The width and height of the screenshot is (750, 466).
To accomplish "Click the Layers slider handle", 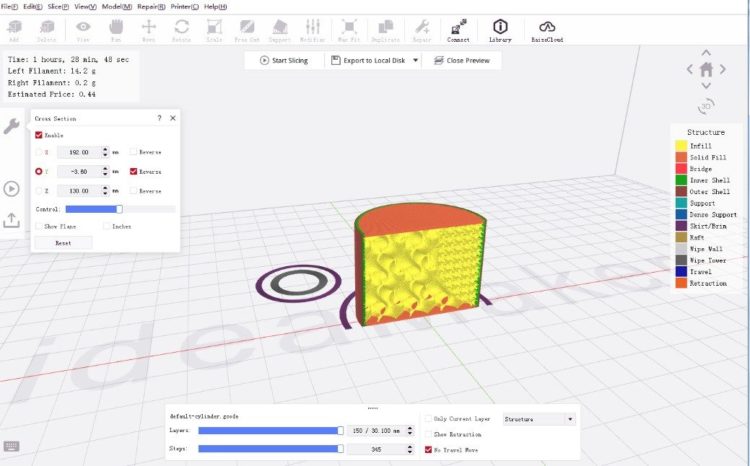I will pos(340,431).
